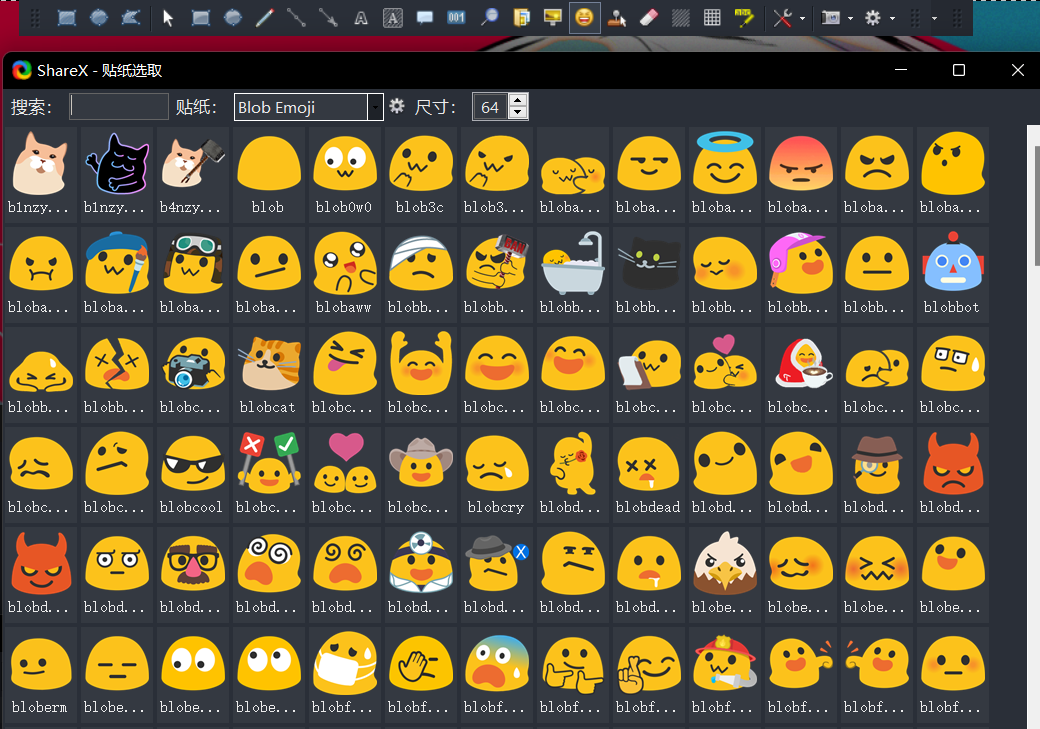Toggle the cursor stamp tool
This screenshot has height=729, width=1040.
pyautogui.click(x=617, y=18)
